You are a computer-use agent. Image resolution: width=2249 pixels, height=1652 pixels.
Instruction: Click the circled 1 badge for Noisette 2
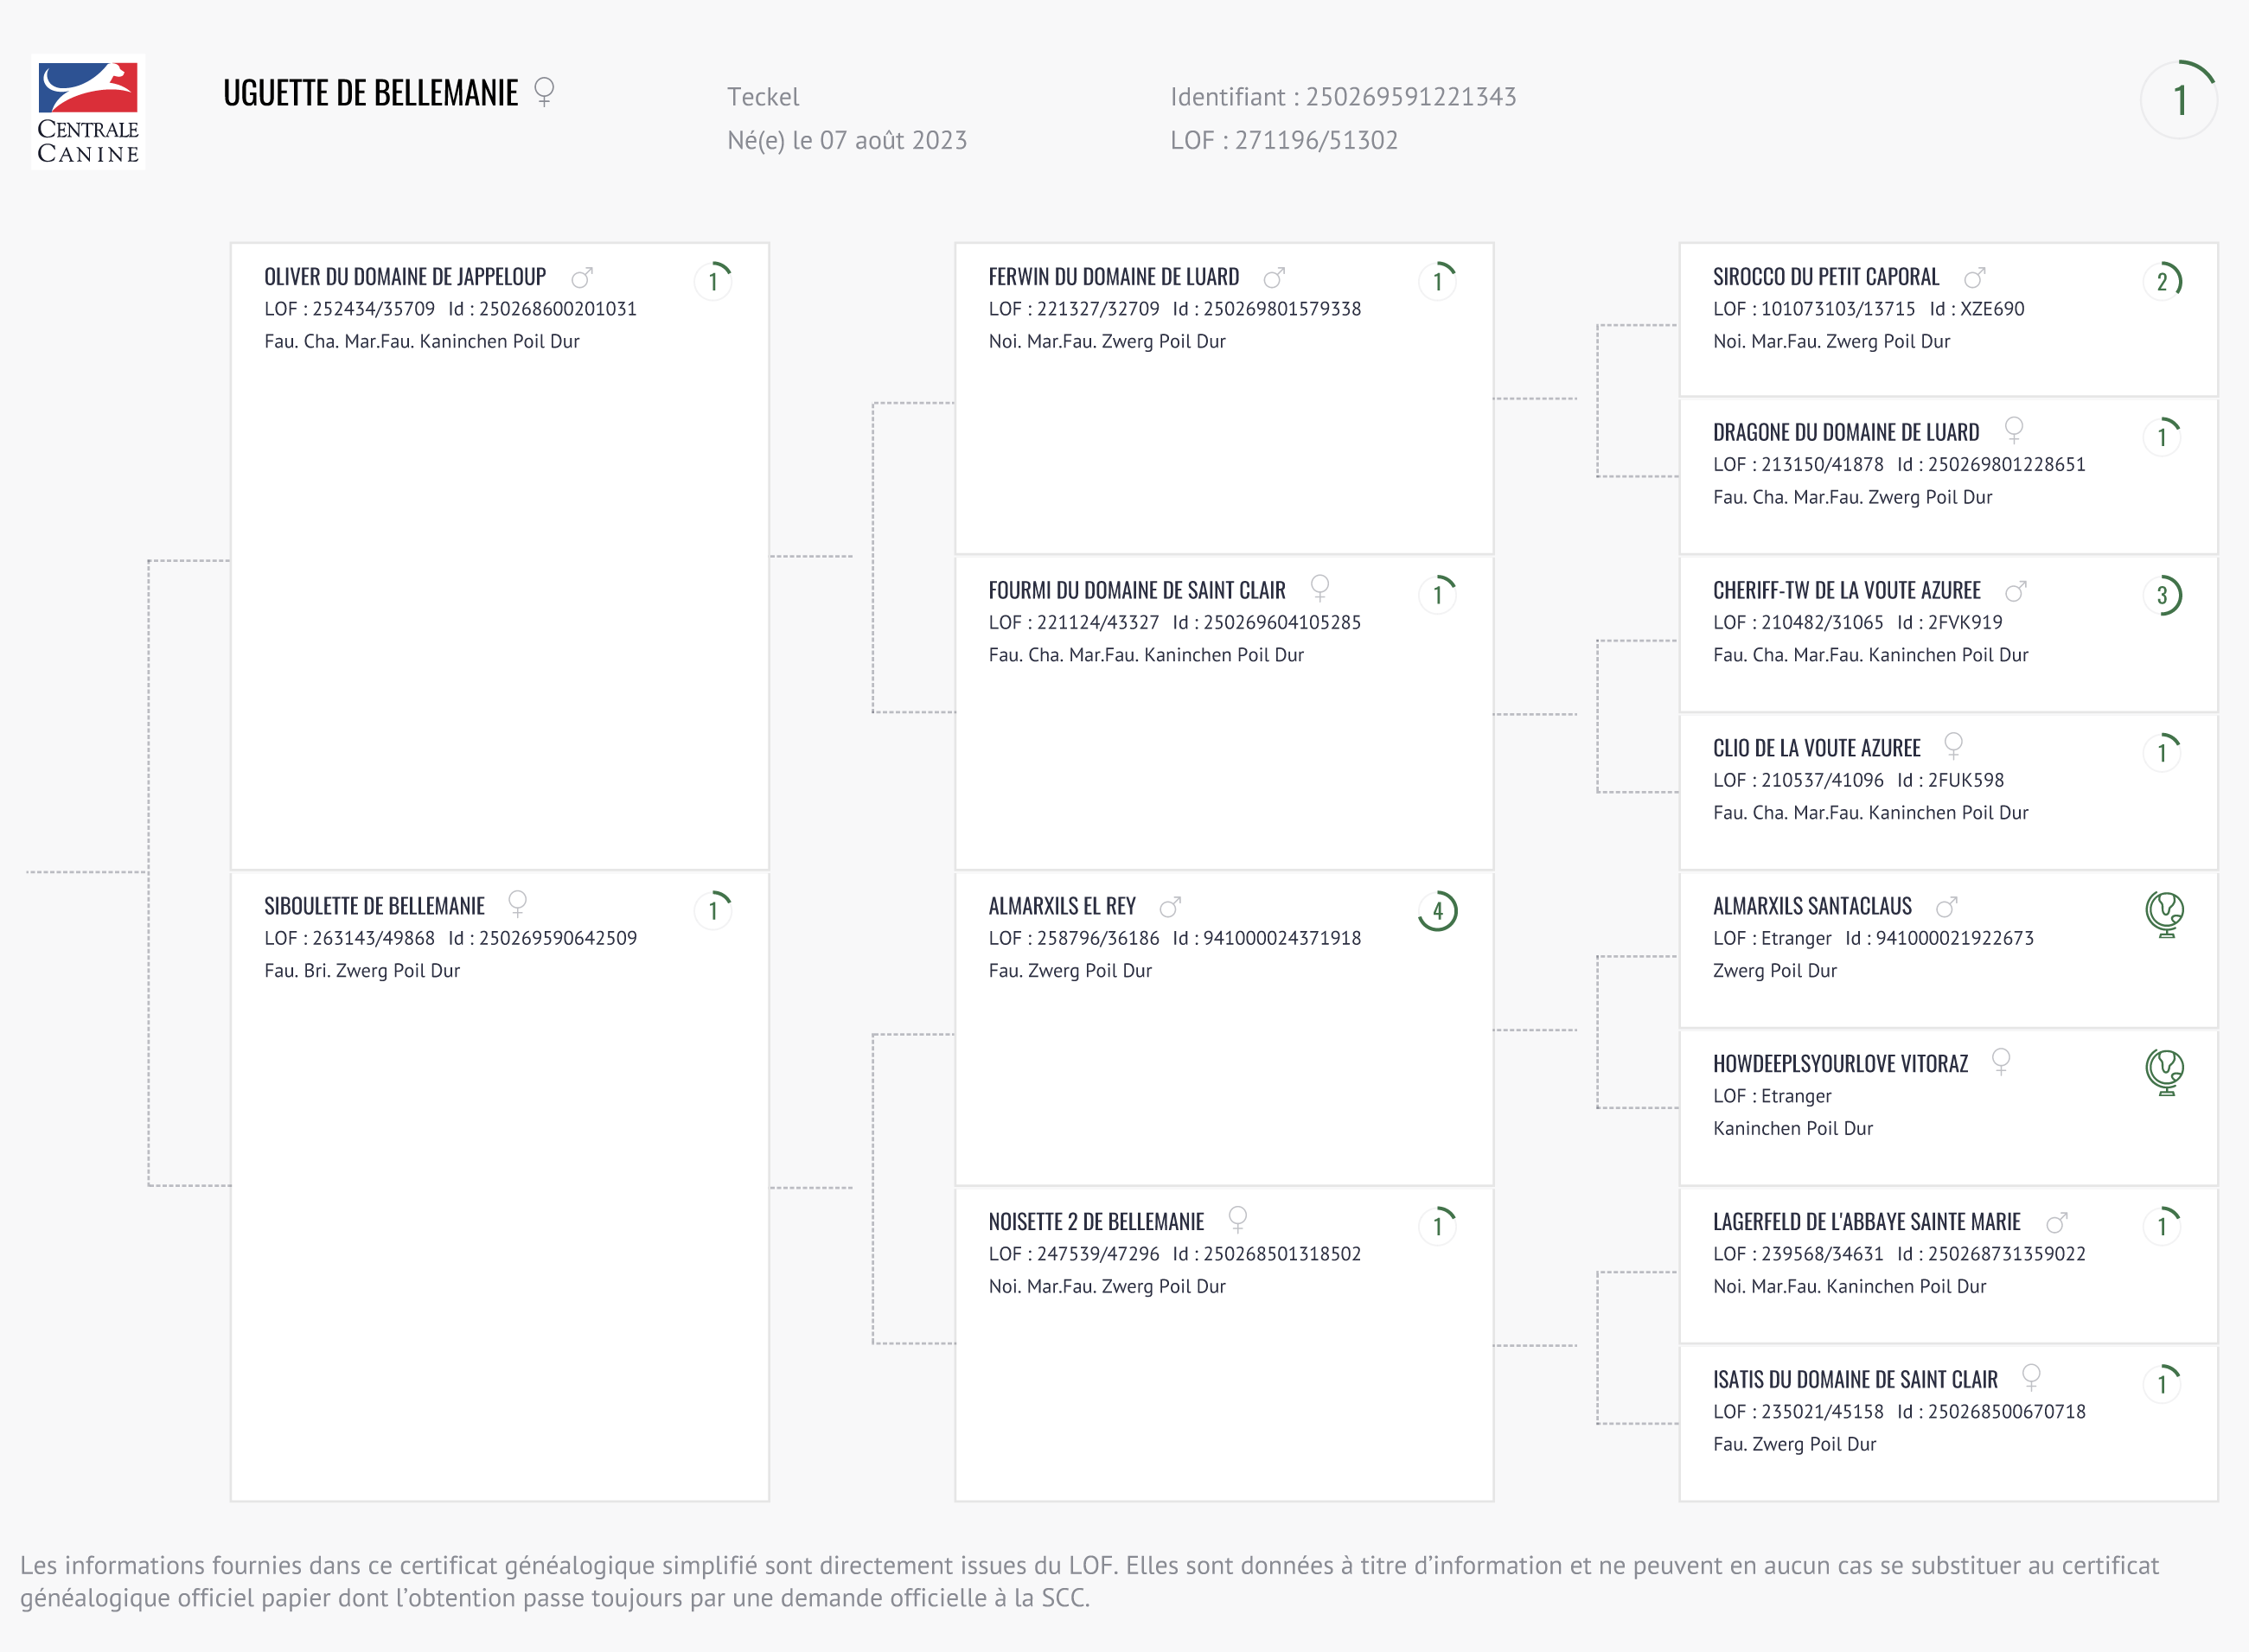coord(1437,1225)
